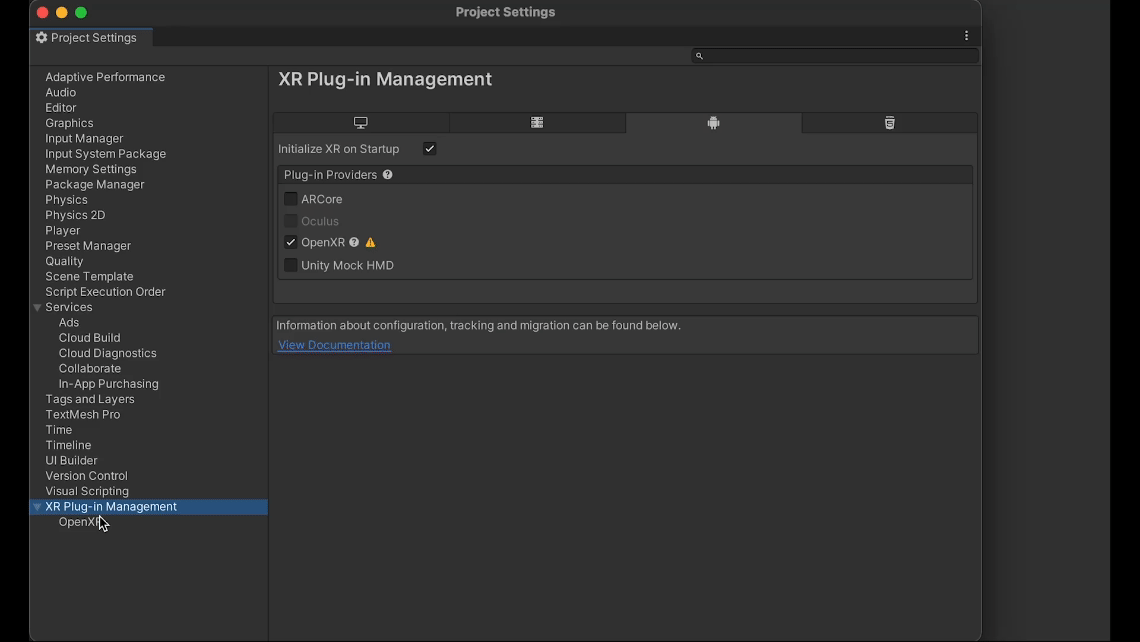The image size is (1140, 642).
Task: Open Quality settings
Action: (x=64, y=261)
